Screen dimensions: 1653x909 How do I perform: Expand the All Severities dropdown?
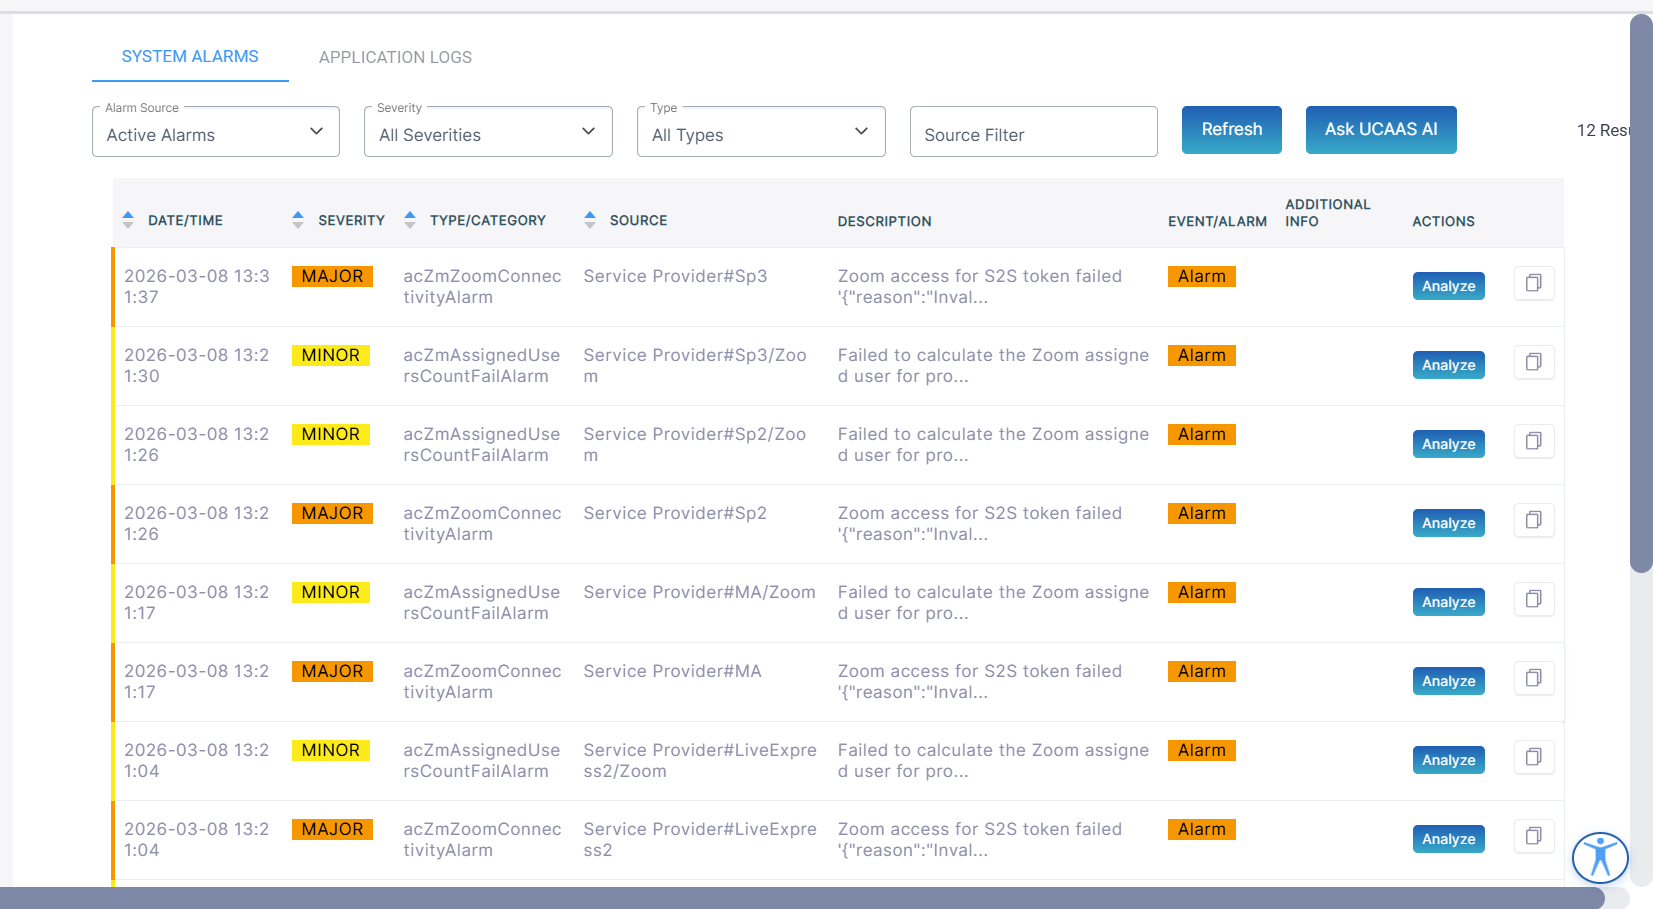click(x=488, y=133)
